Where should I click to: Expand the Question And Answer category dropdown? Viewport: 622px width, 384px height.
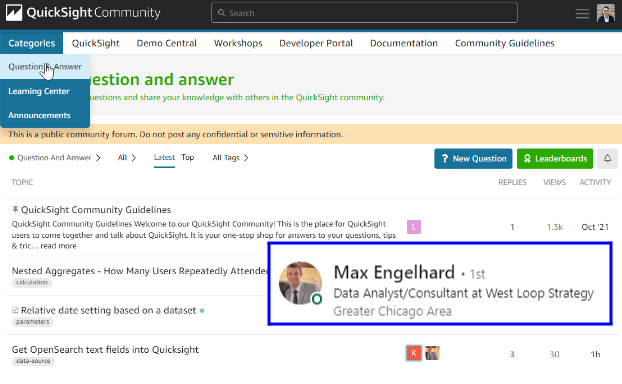(54, 158)
